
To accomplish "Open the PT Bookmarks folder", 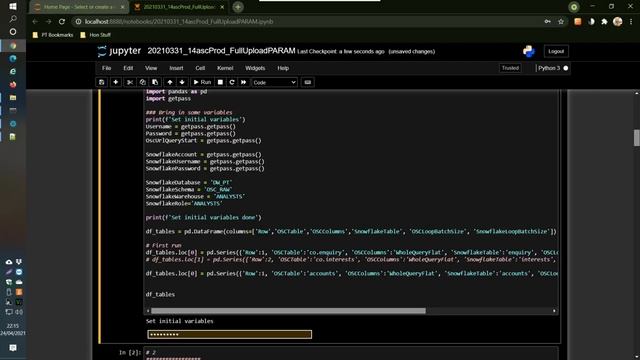I will (53, 35).
